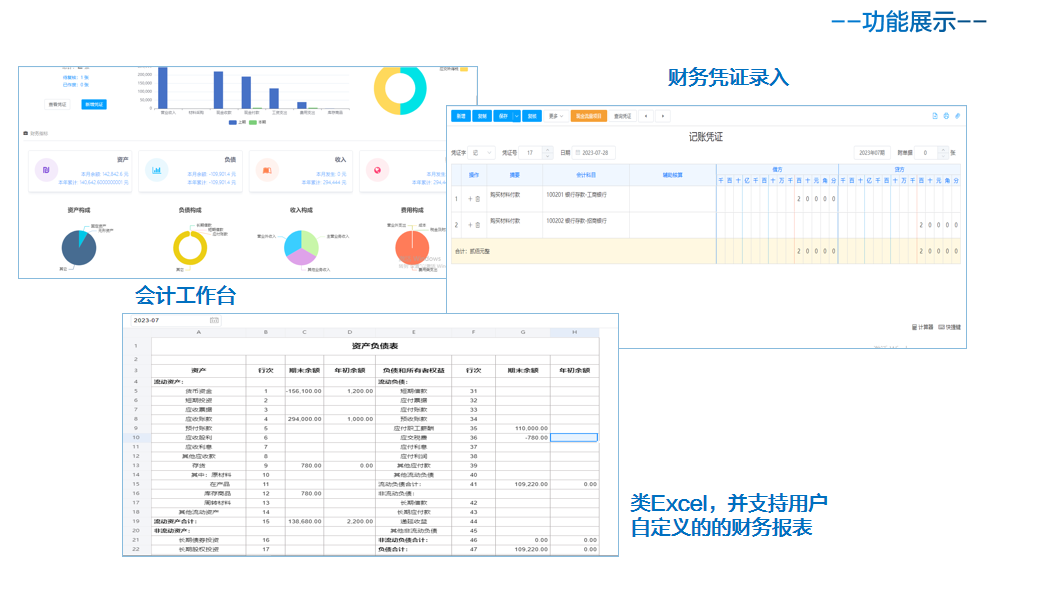
Task: Click the plus icon on voucher row 2
Action: tap(470, 225)
